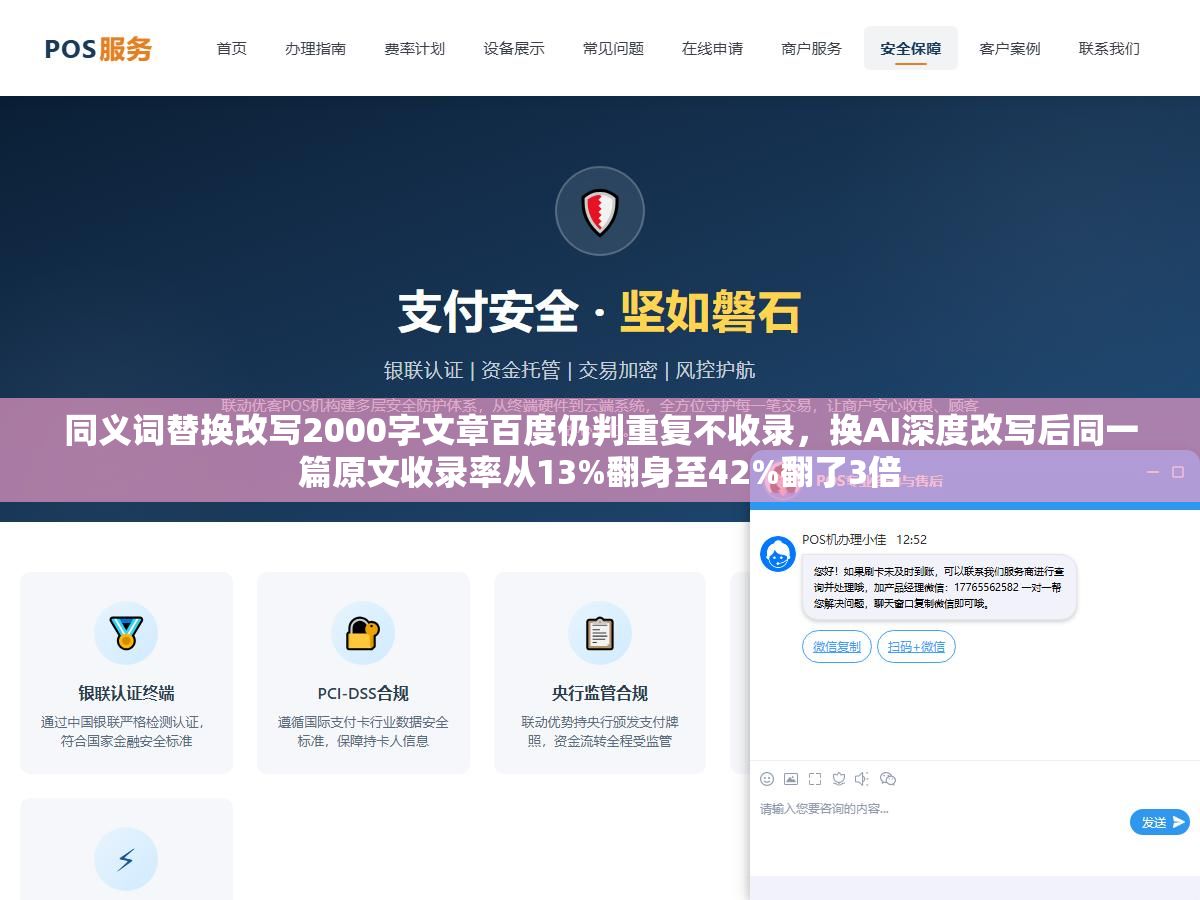Click the POS服务 site logo

(x=98, y=48)
